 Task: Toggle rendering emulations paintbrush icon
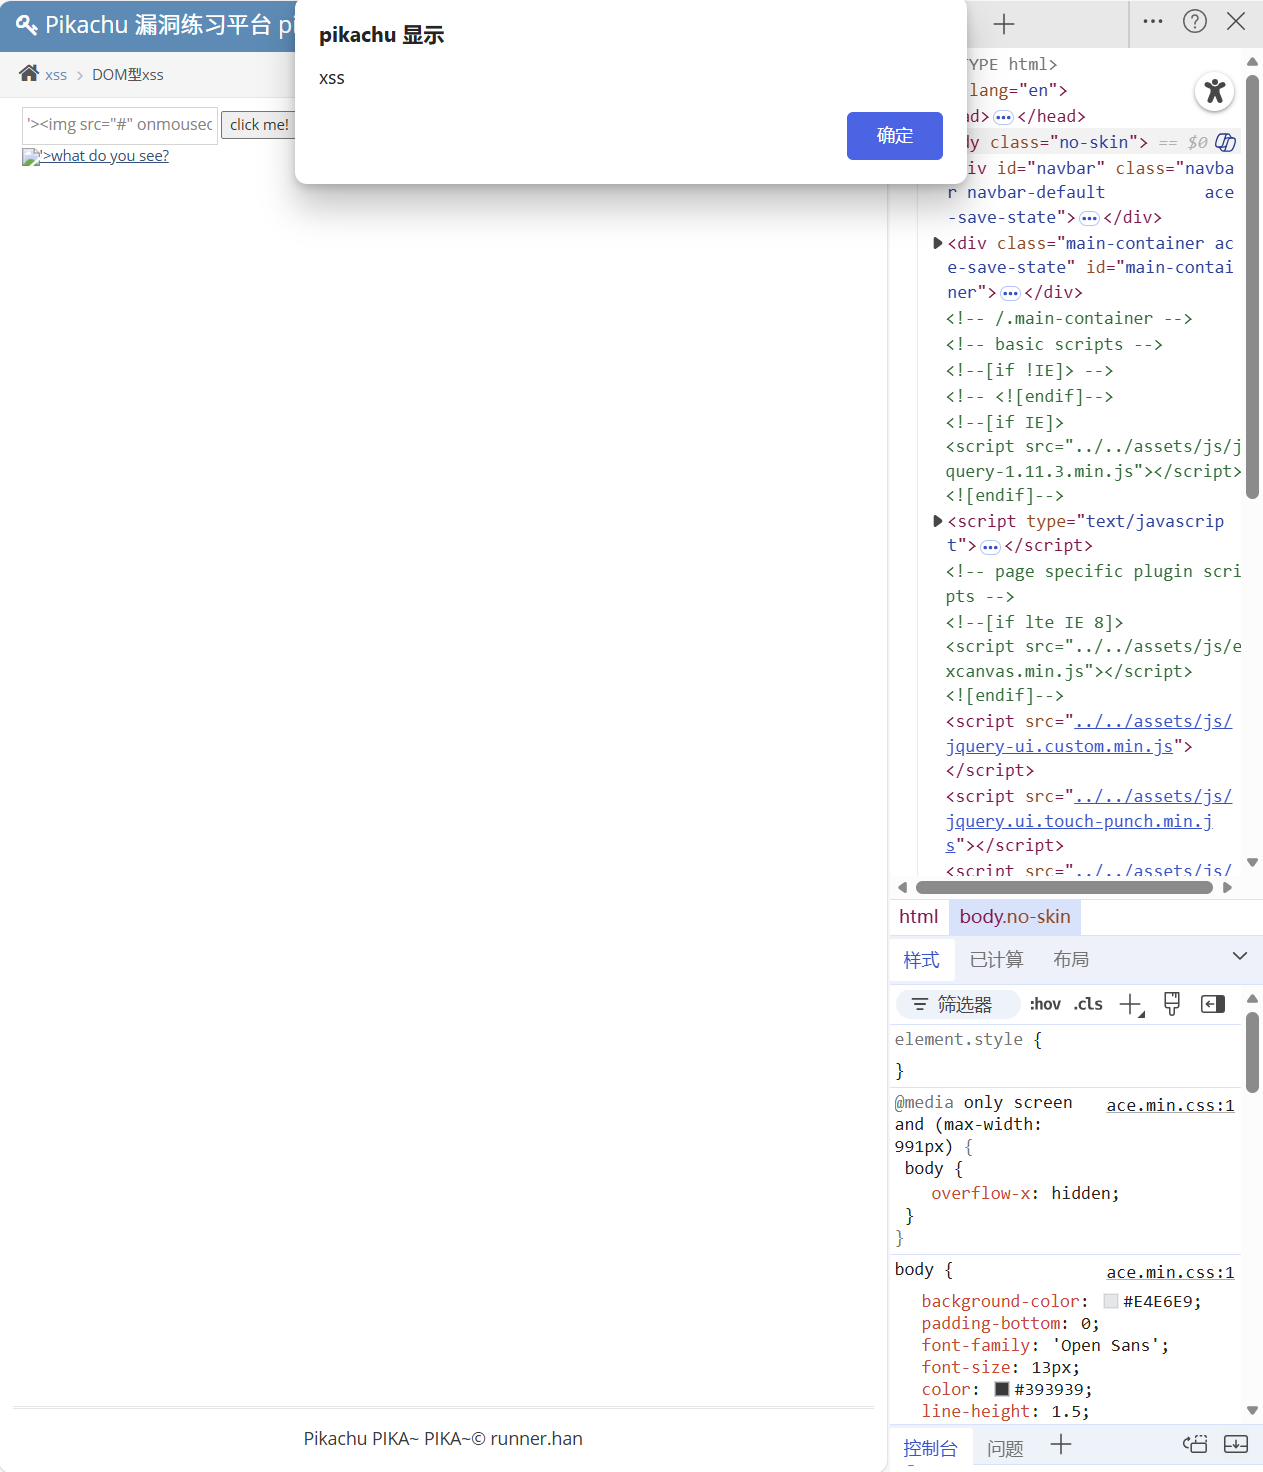coord(1172,1004)
